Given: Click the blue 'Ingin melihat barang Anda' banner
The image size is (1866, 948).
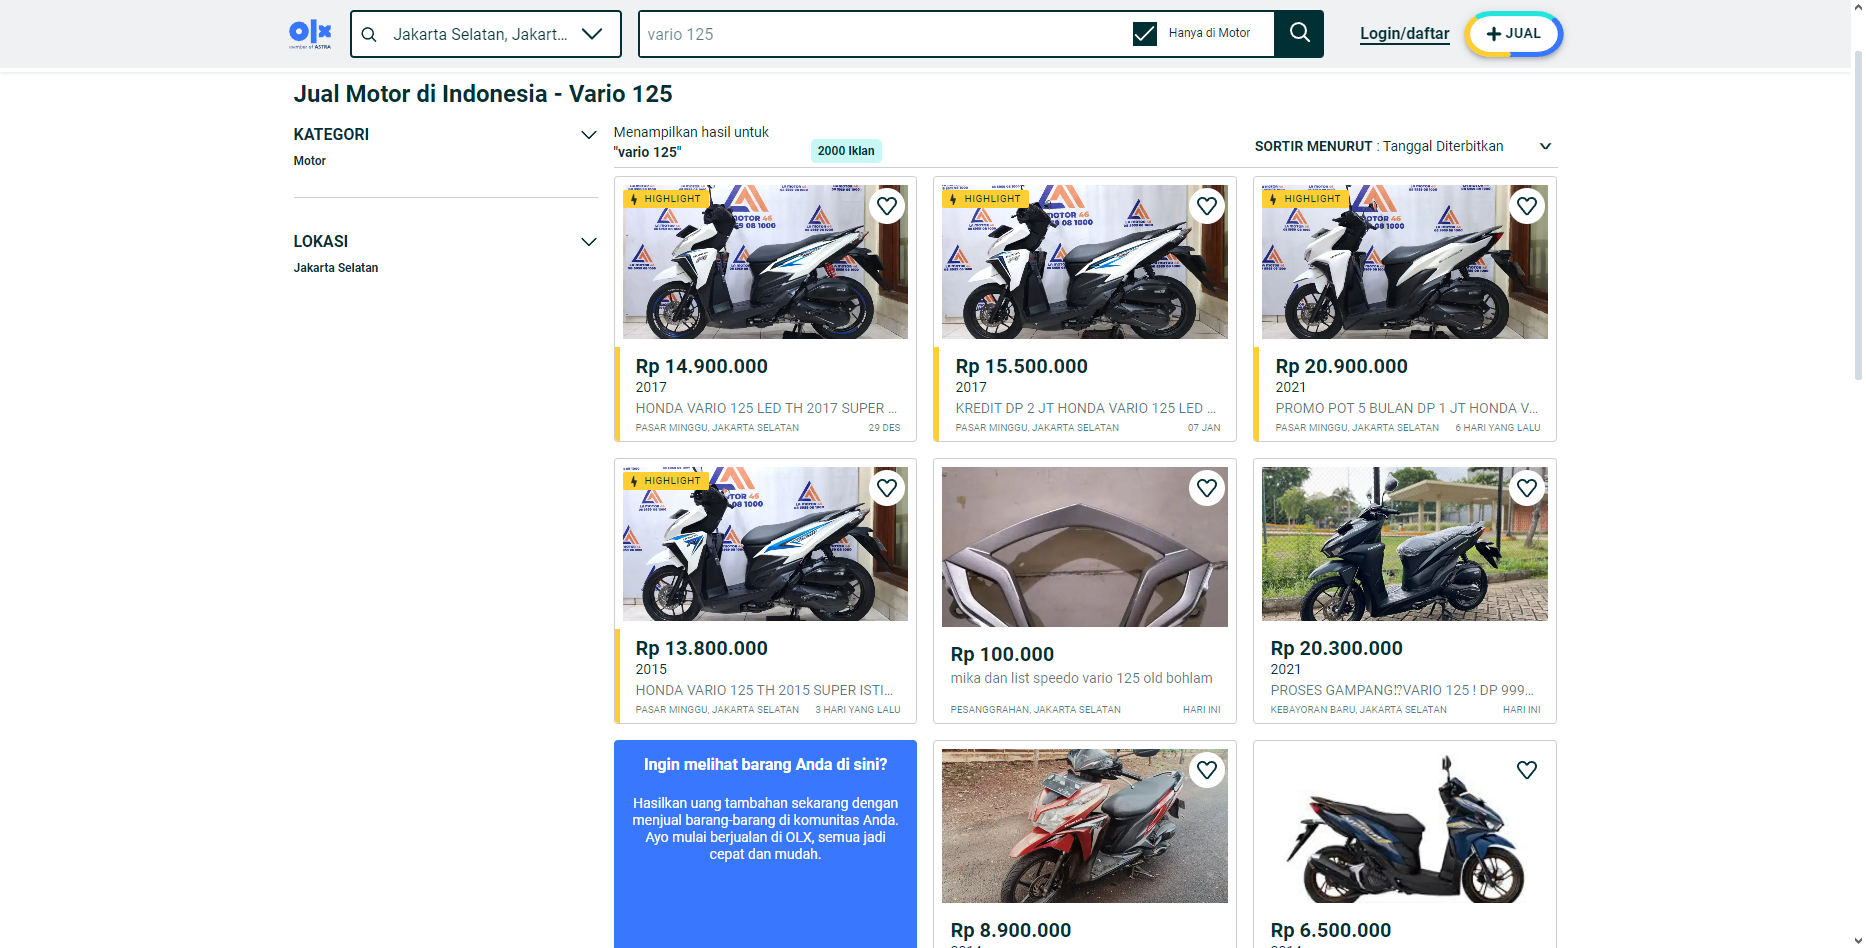Looking at the screenshot, I should (765, 844).
